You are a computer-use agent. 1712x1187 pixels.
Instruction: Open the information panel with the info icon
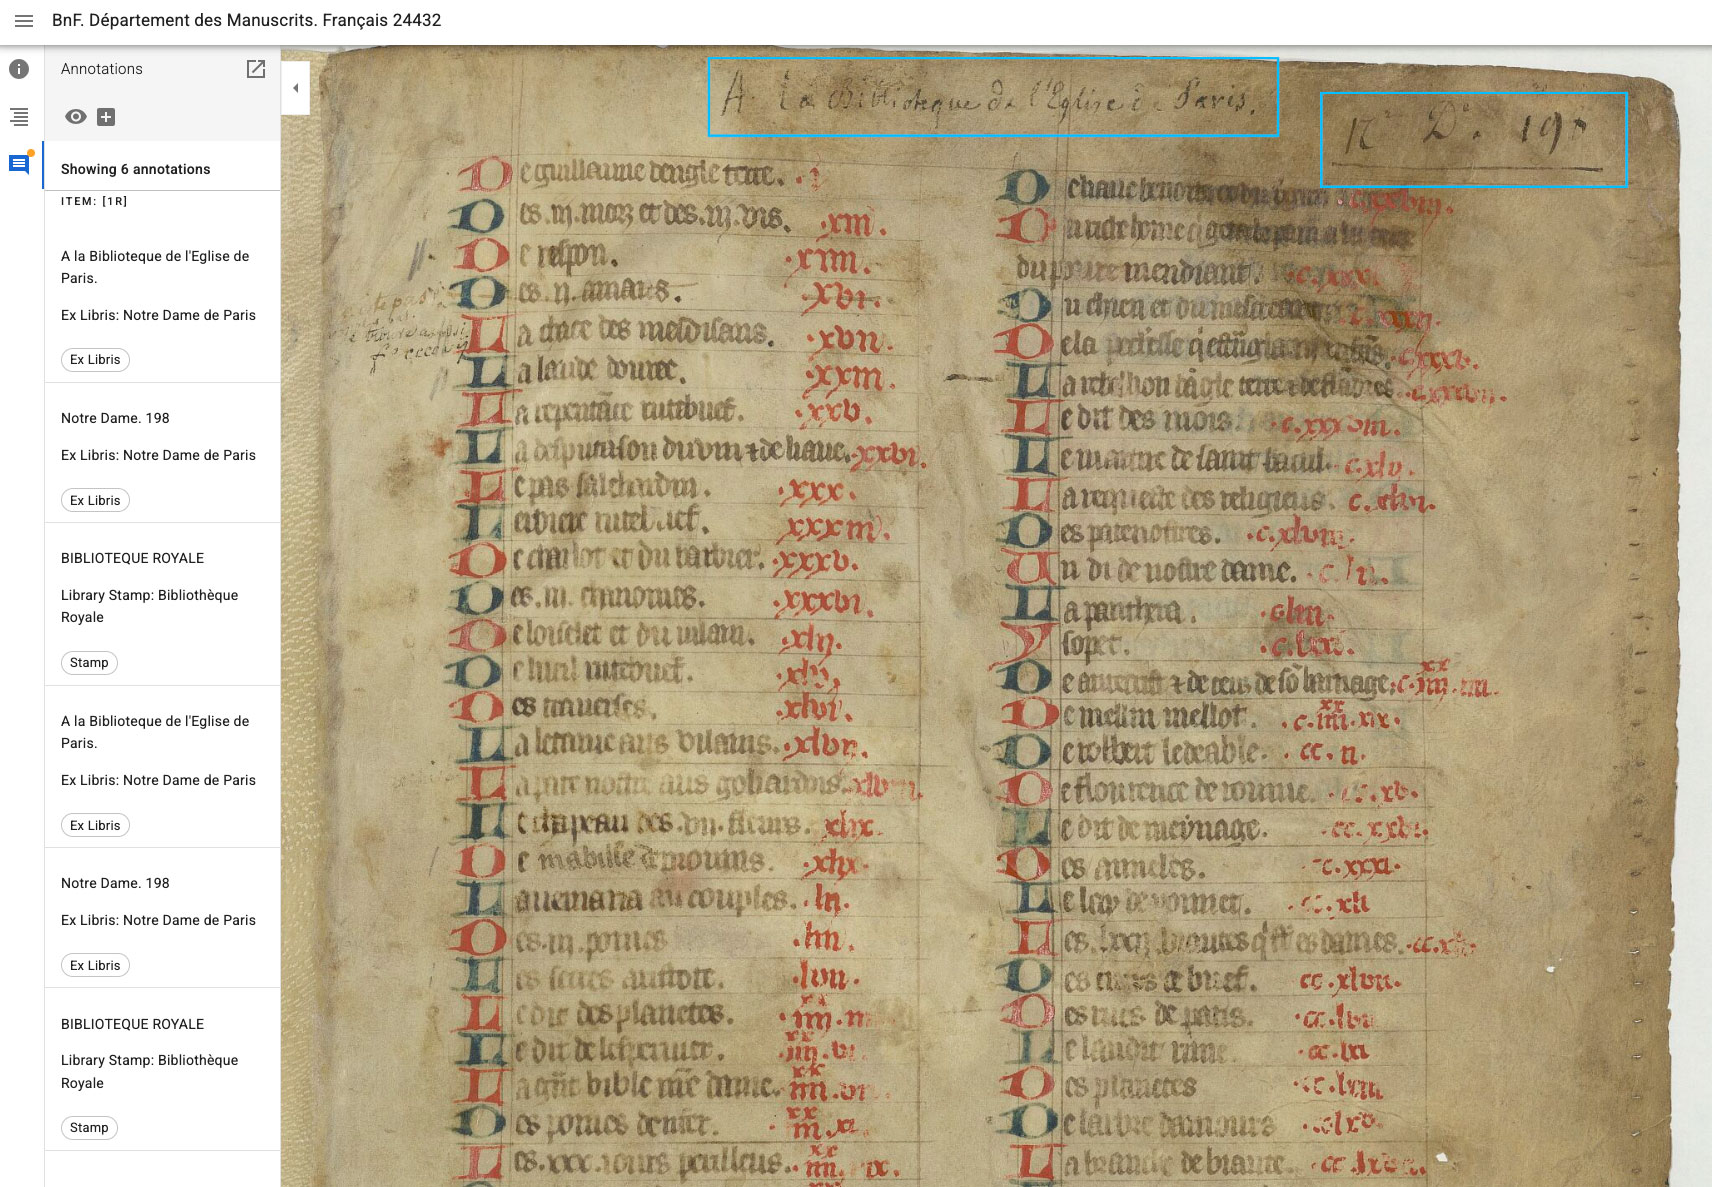(x=17, y=70)
